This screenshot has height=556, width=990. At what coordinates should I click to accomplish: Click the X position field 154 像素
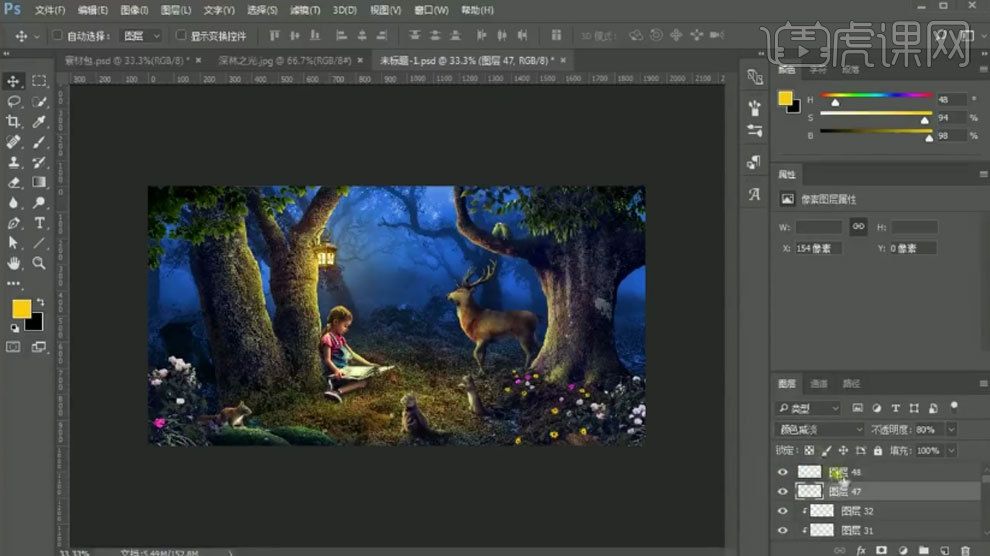[818, 249]
